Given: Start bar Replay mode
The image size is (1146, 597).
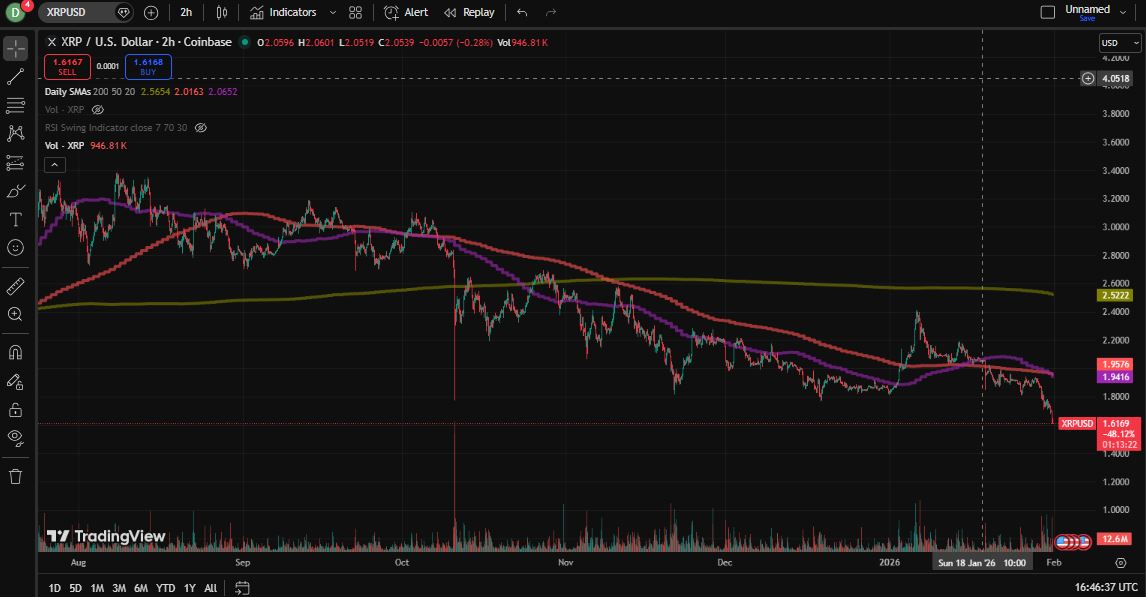Looking at the screenshot, I should point(469,12).
